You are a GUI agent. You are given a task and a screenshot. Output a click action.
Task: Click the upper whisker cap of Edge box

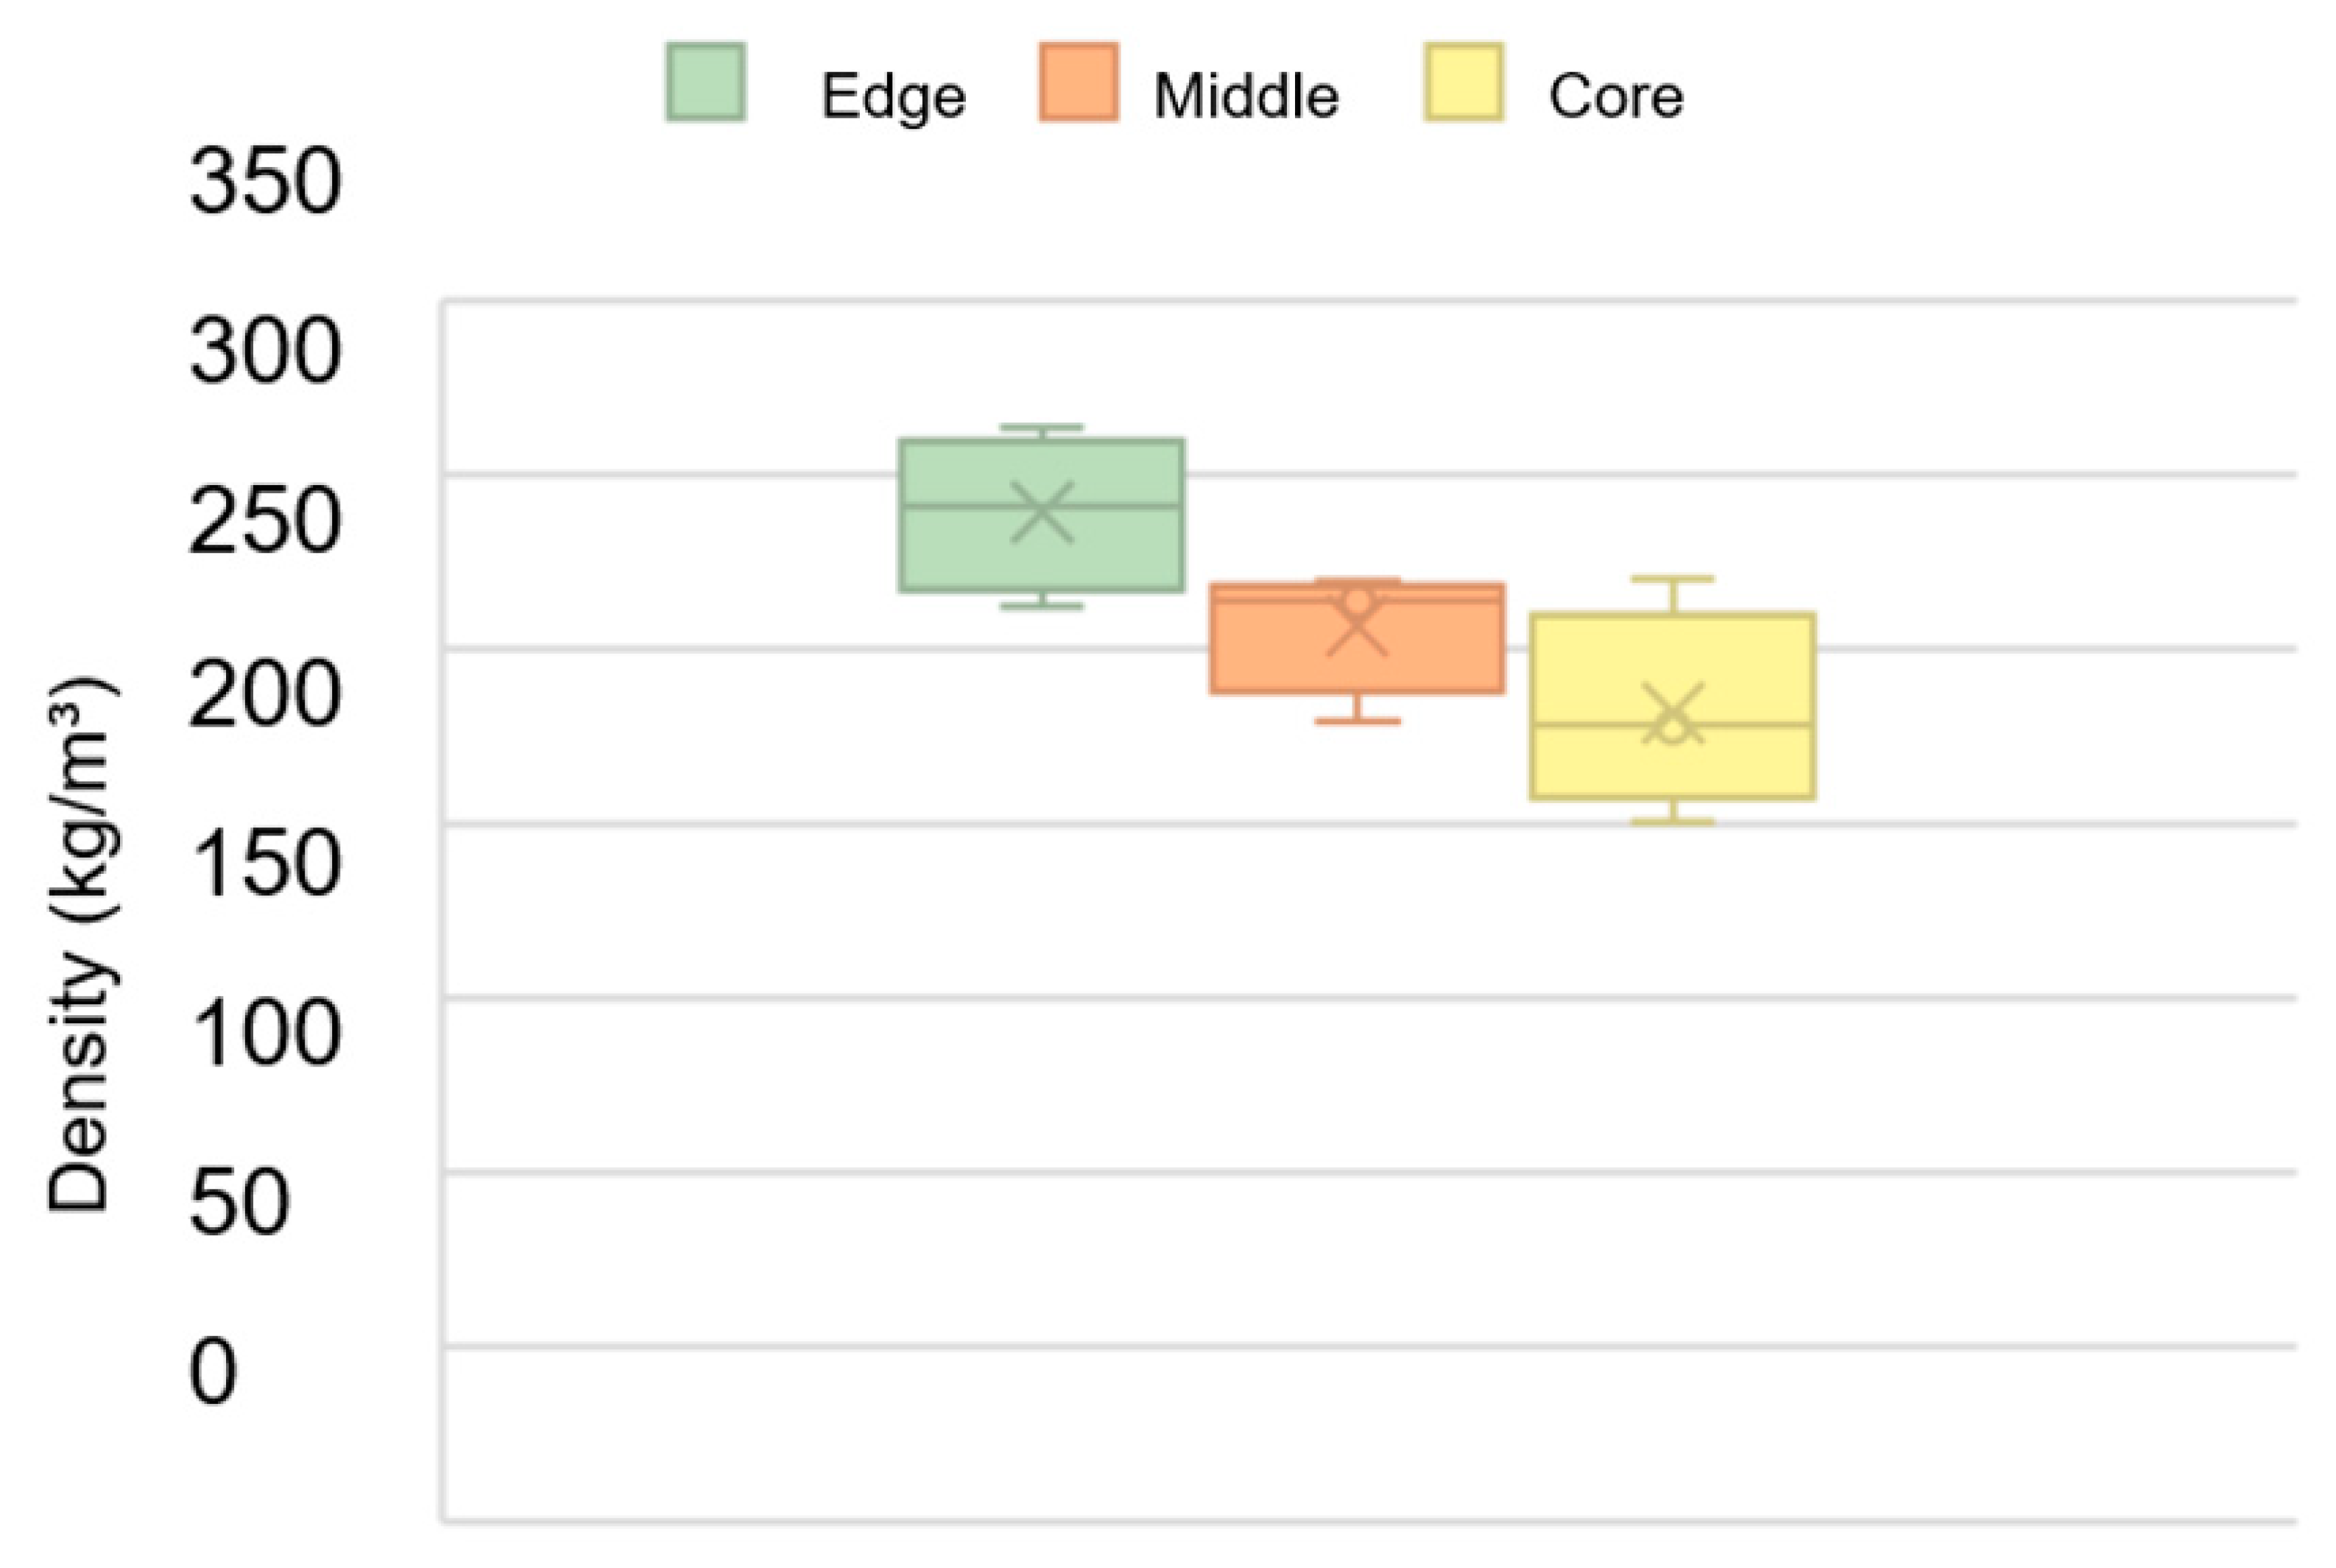point(1042,428)
